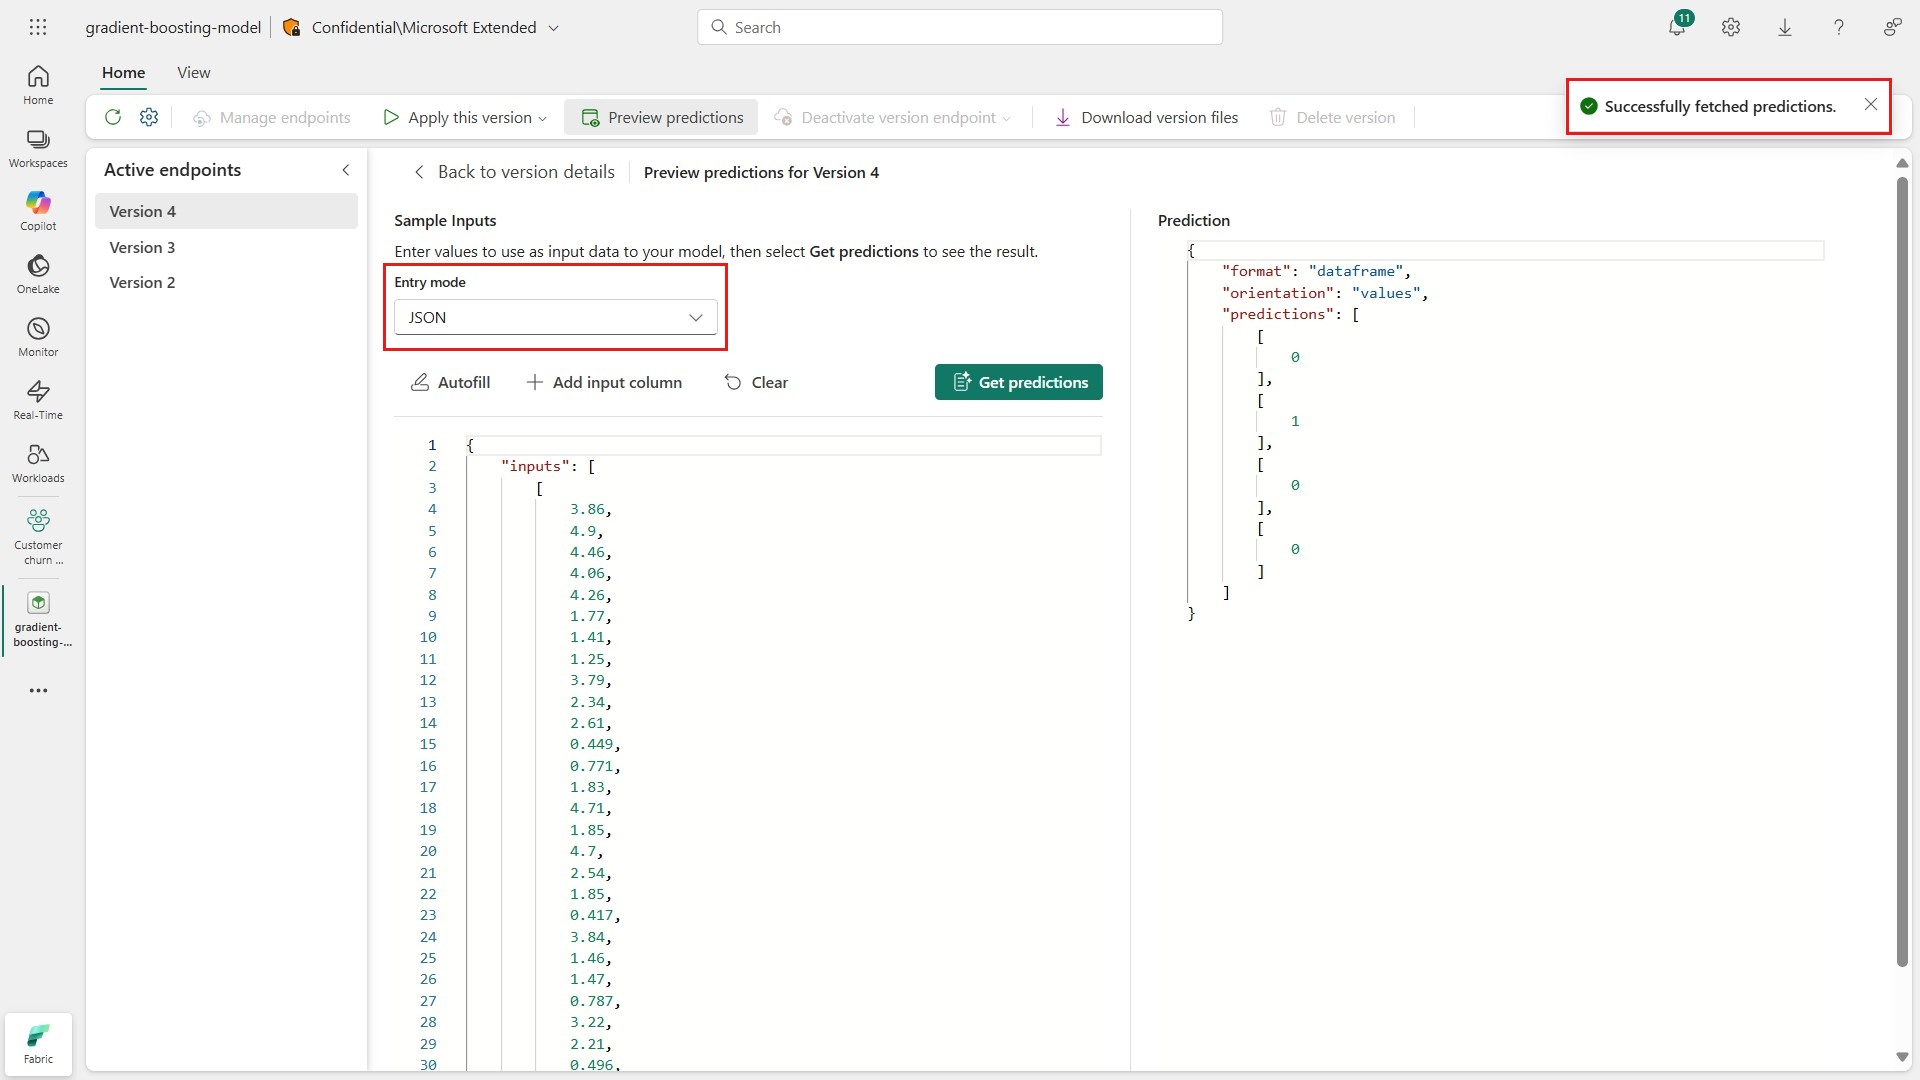Dismiss the success notification

pyautogui.click(x=1870, y=105)
